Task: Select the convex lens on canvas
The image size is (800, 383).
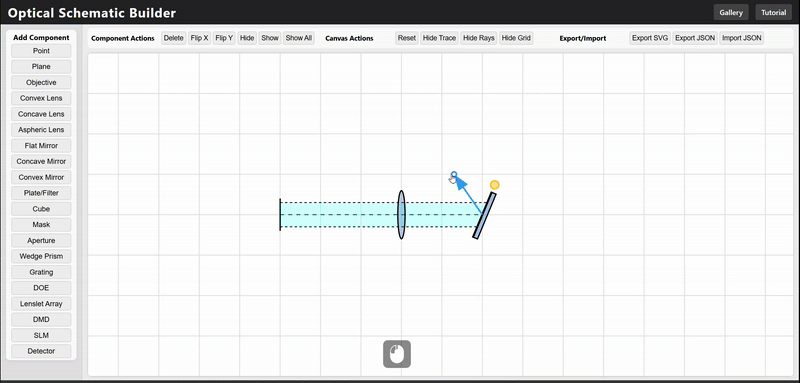Action: (x=402, y=215)
